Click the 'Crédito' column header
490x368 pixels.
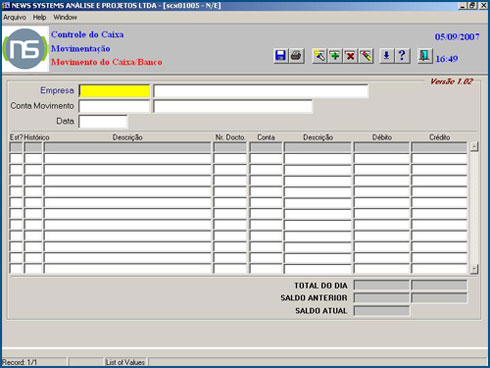click(439, 137)
